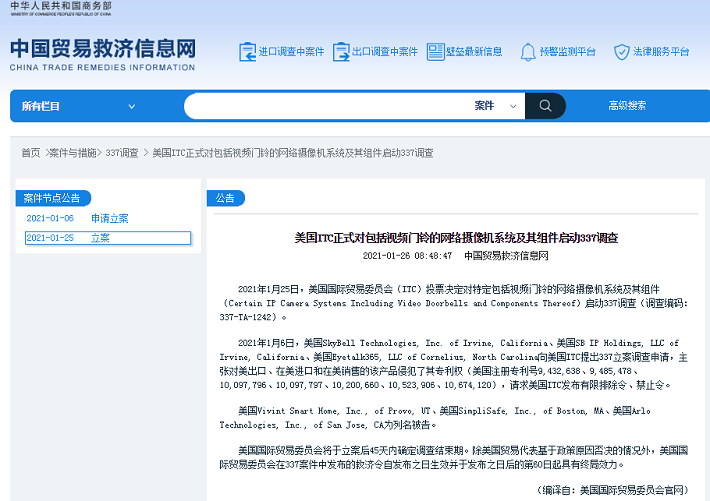Click the chevron beside 所有栏目
Screen dimensions: 710x501
[132, 106]
